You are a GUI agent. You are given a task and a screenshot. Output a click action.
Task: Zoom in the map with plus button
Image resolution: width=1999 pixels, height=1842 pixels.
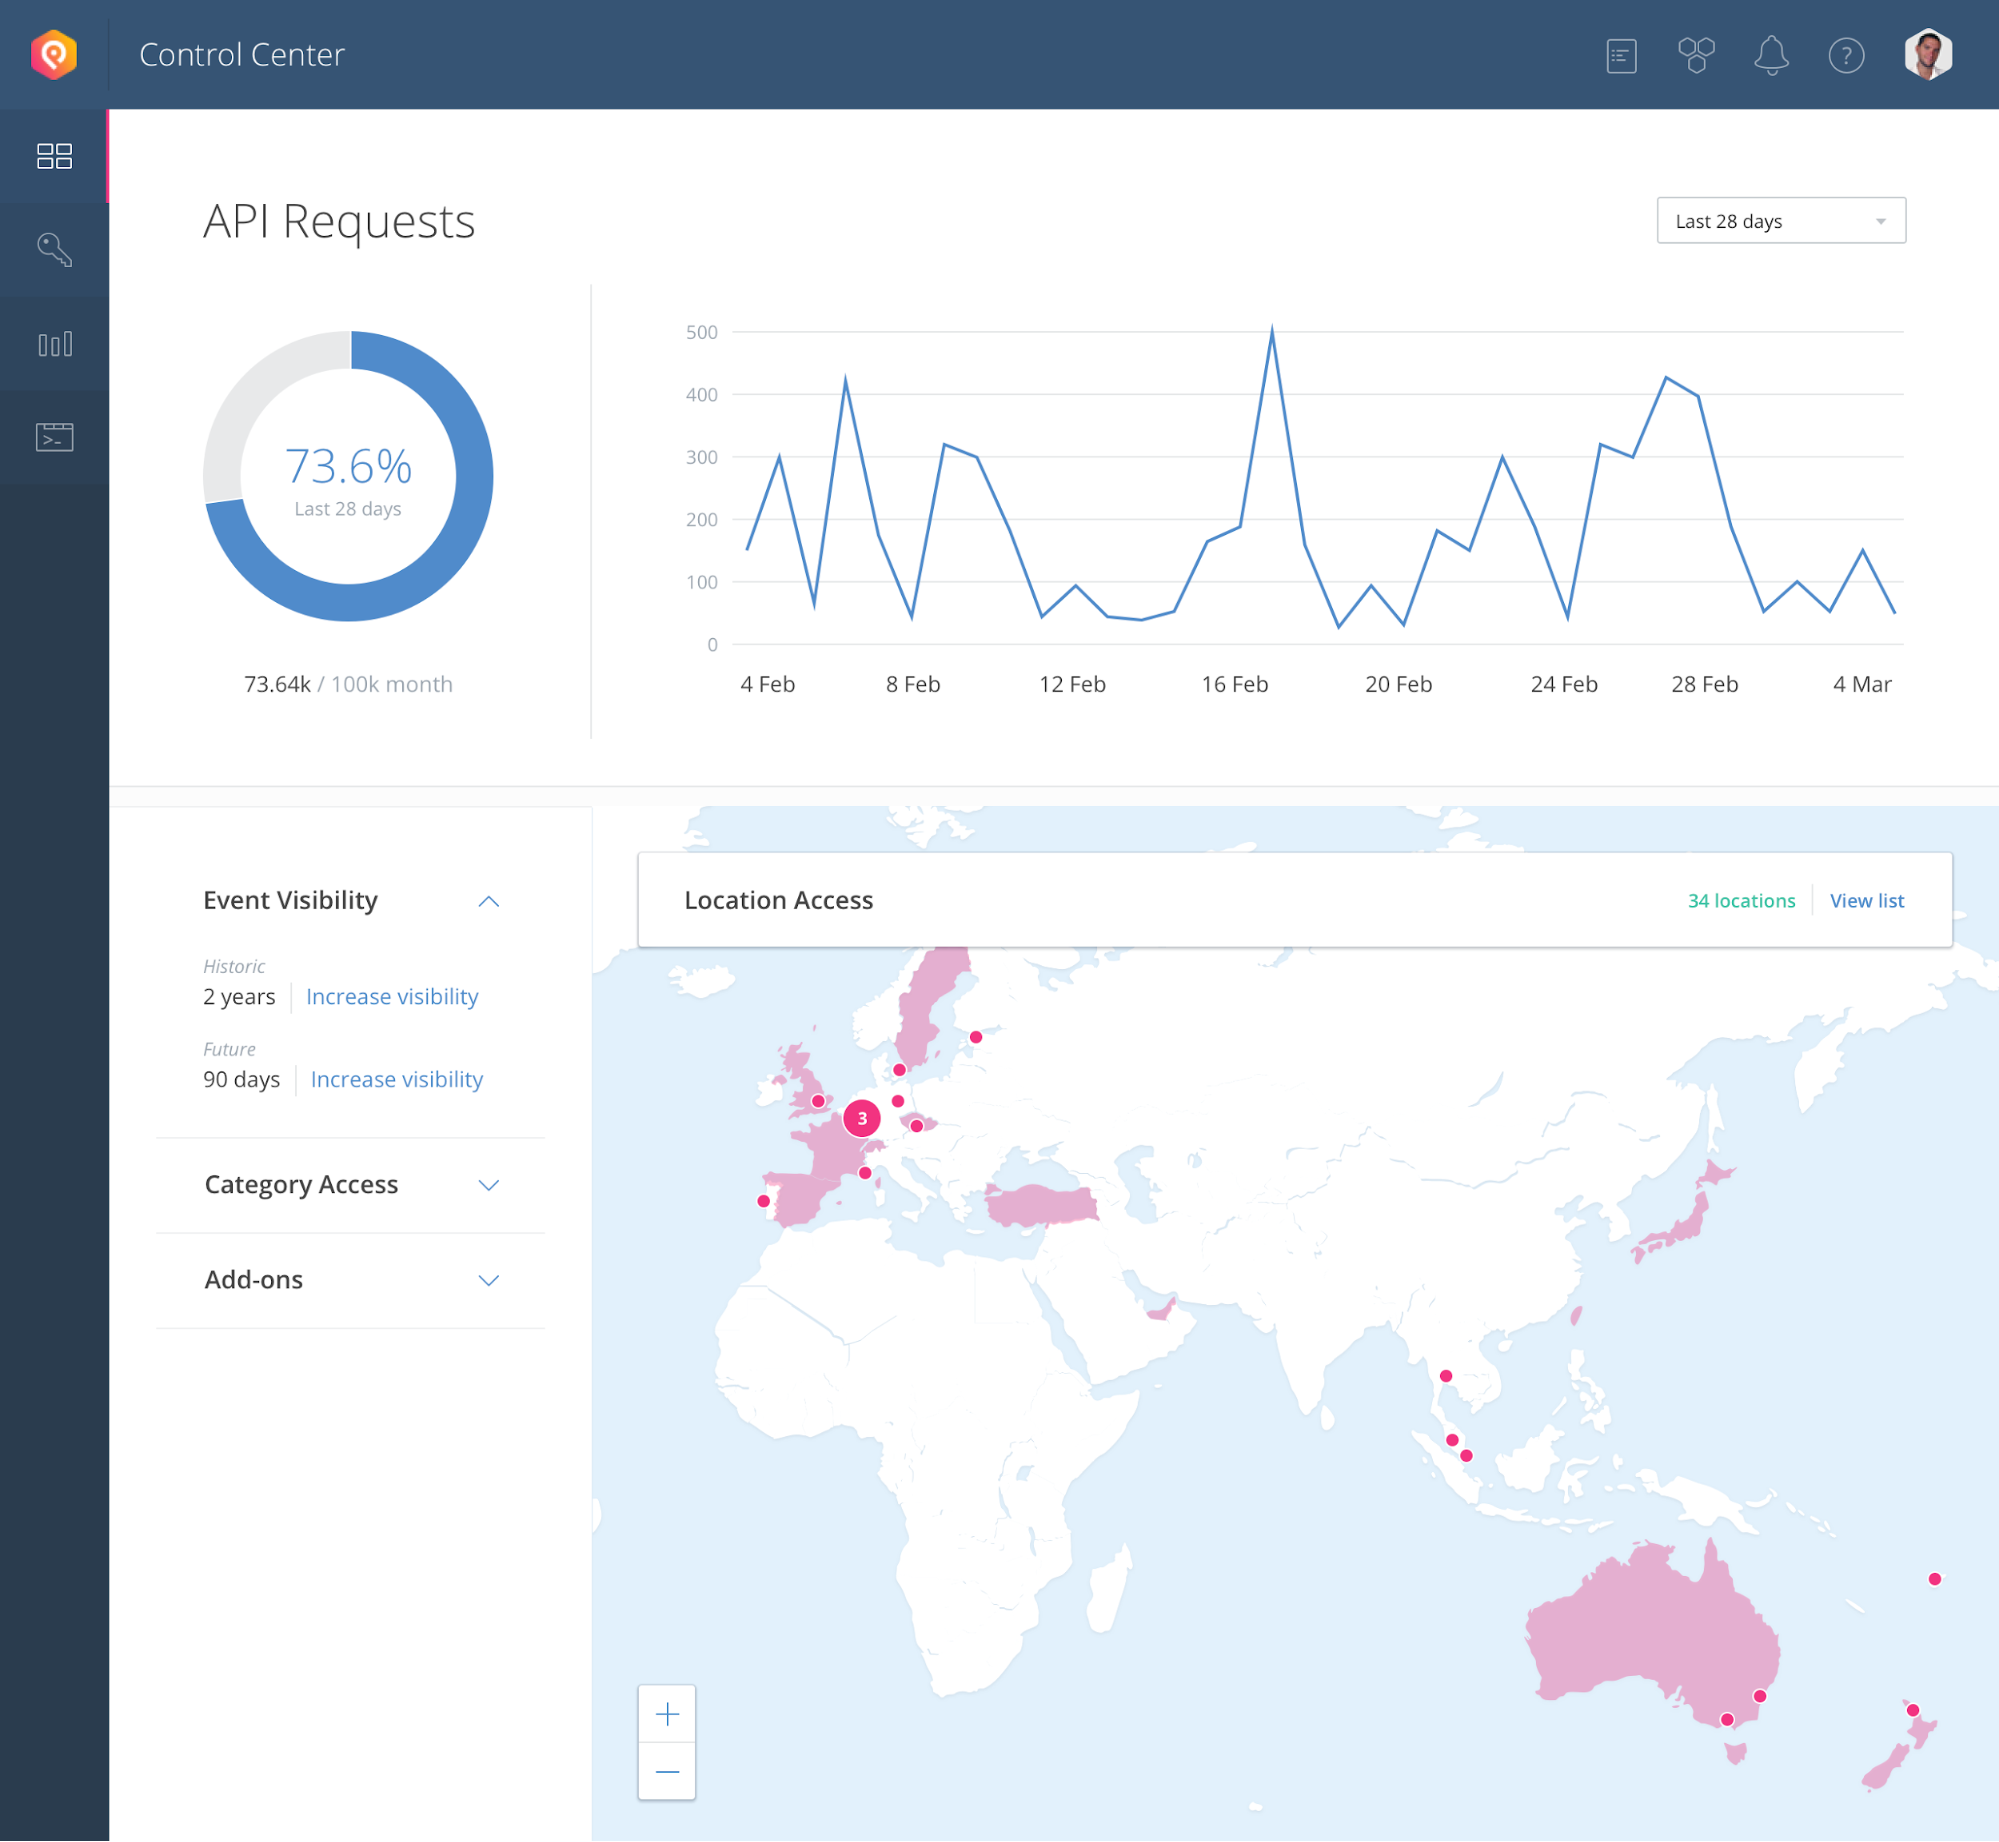point(667,1715)
